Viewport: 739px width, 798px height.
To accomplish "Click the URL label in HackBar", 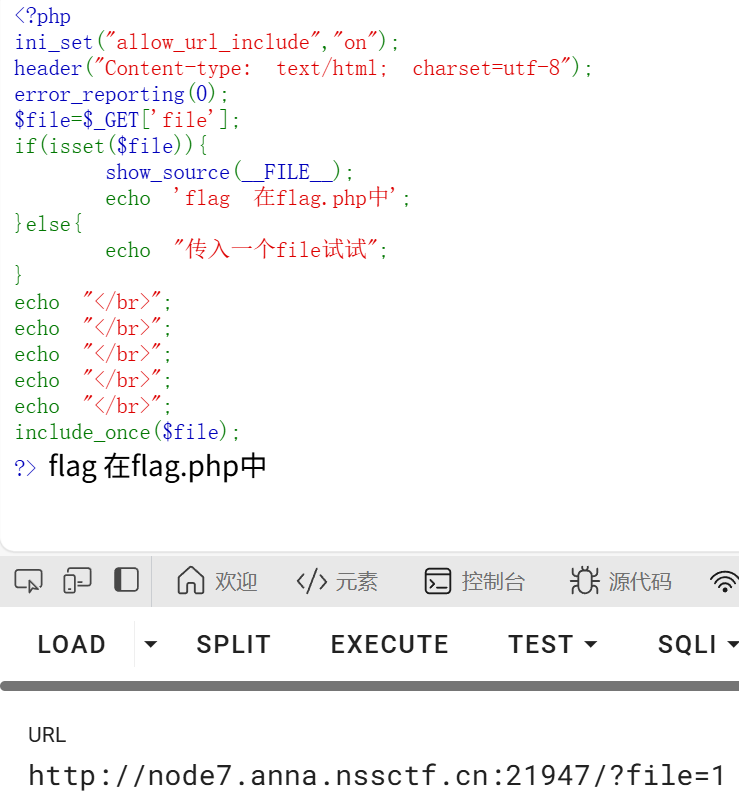I will (47, 735).
